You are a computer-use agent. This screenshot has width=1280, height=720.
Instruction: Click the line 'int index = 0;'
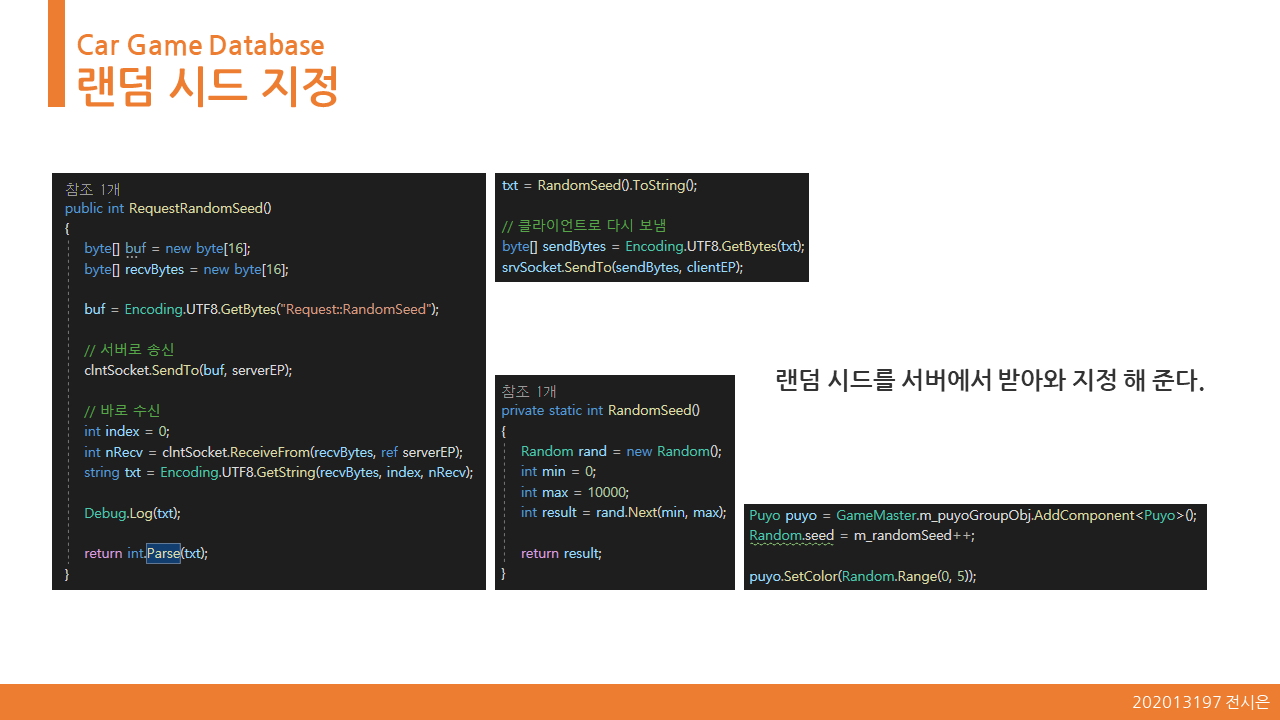pos(127,431)
